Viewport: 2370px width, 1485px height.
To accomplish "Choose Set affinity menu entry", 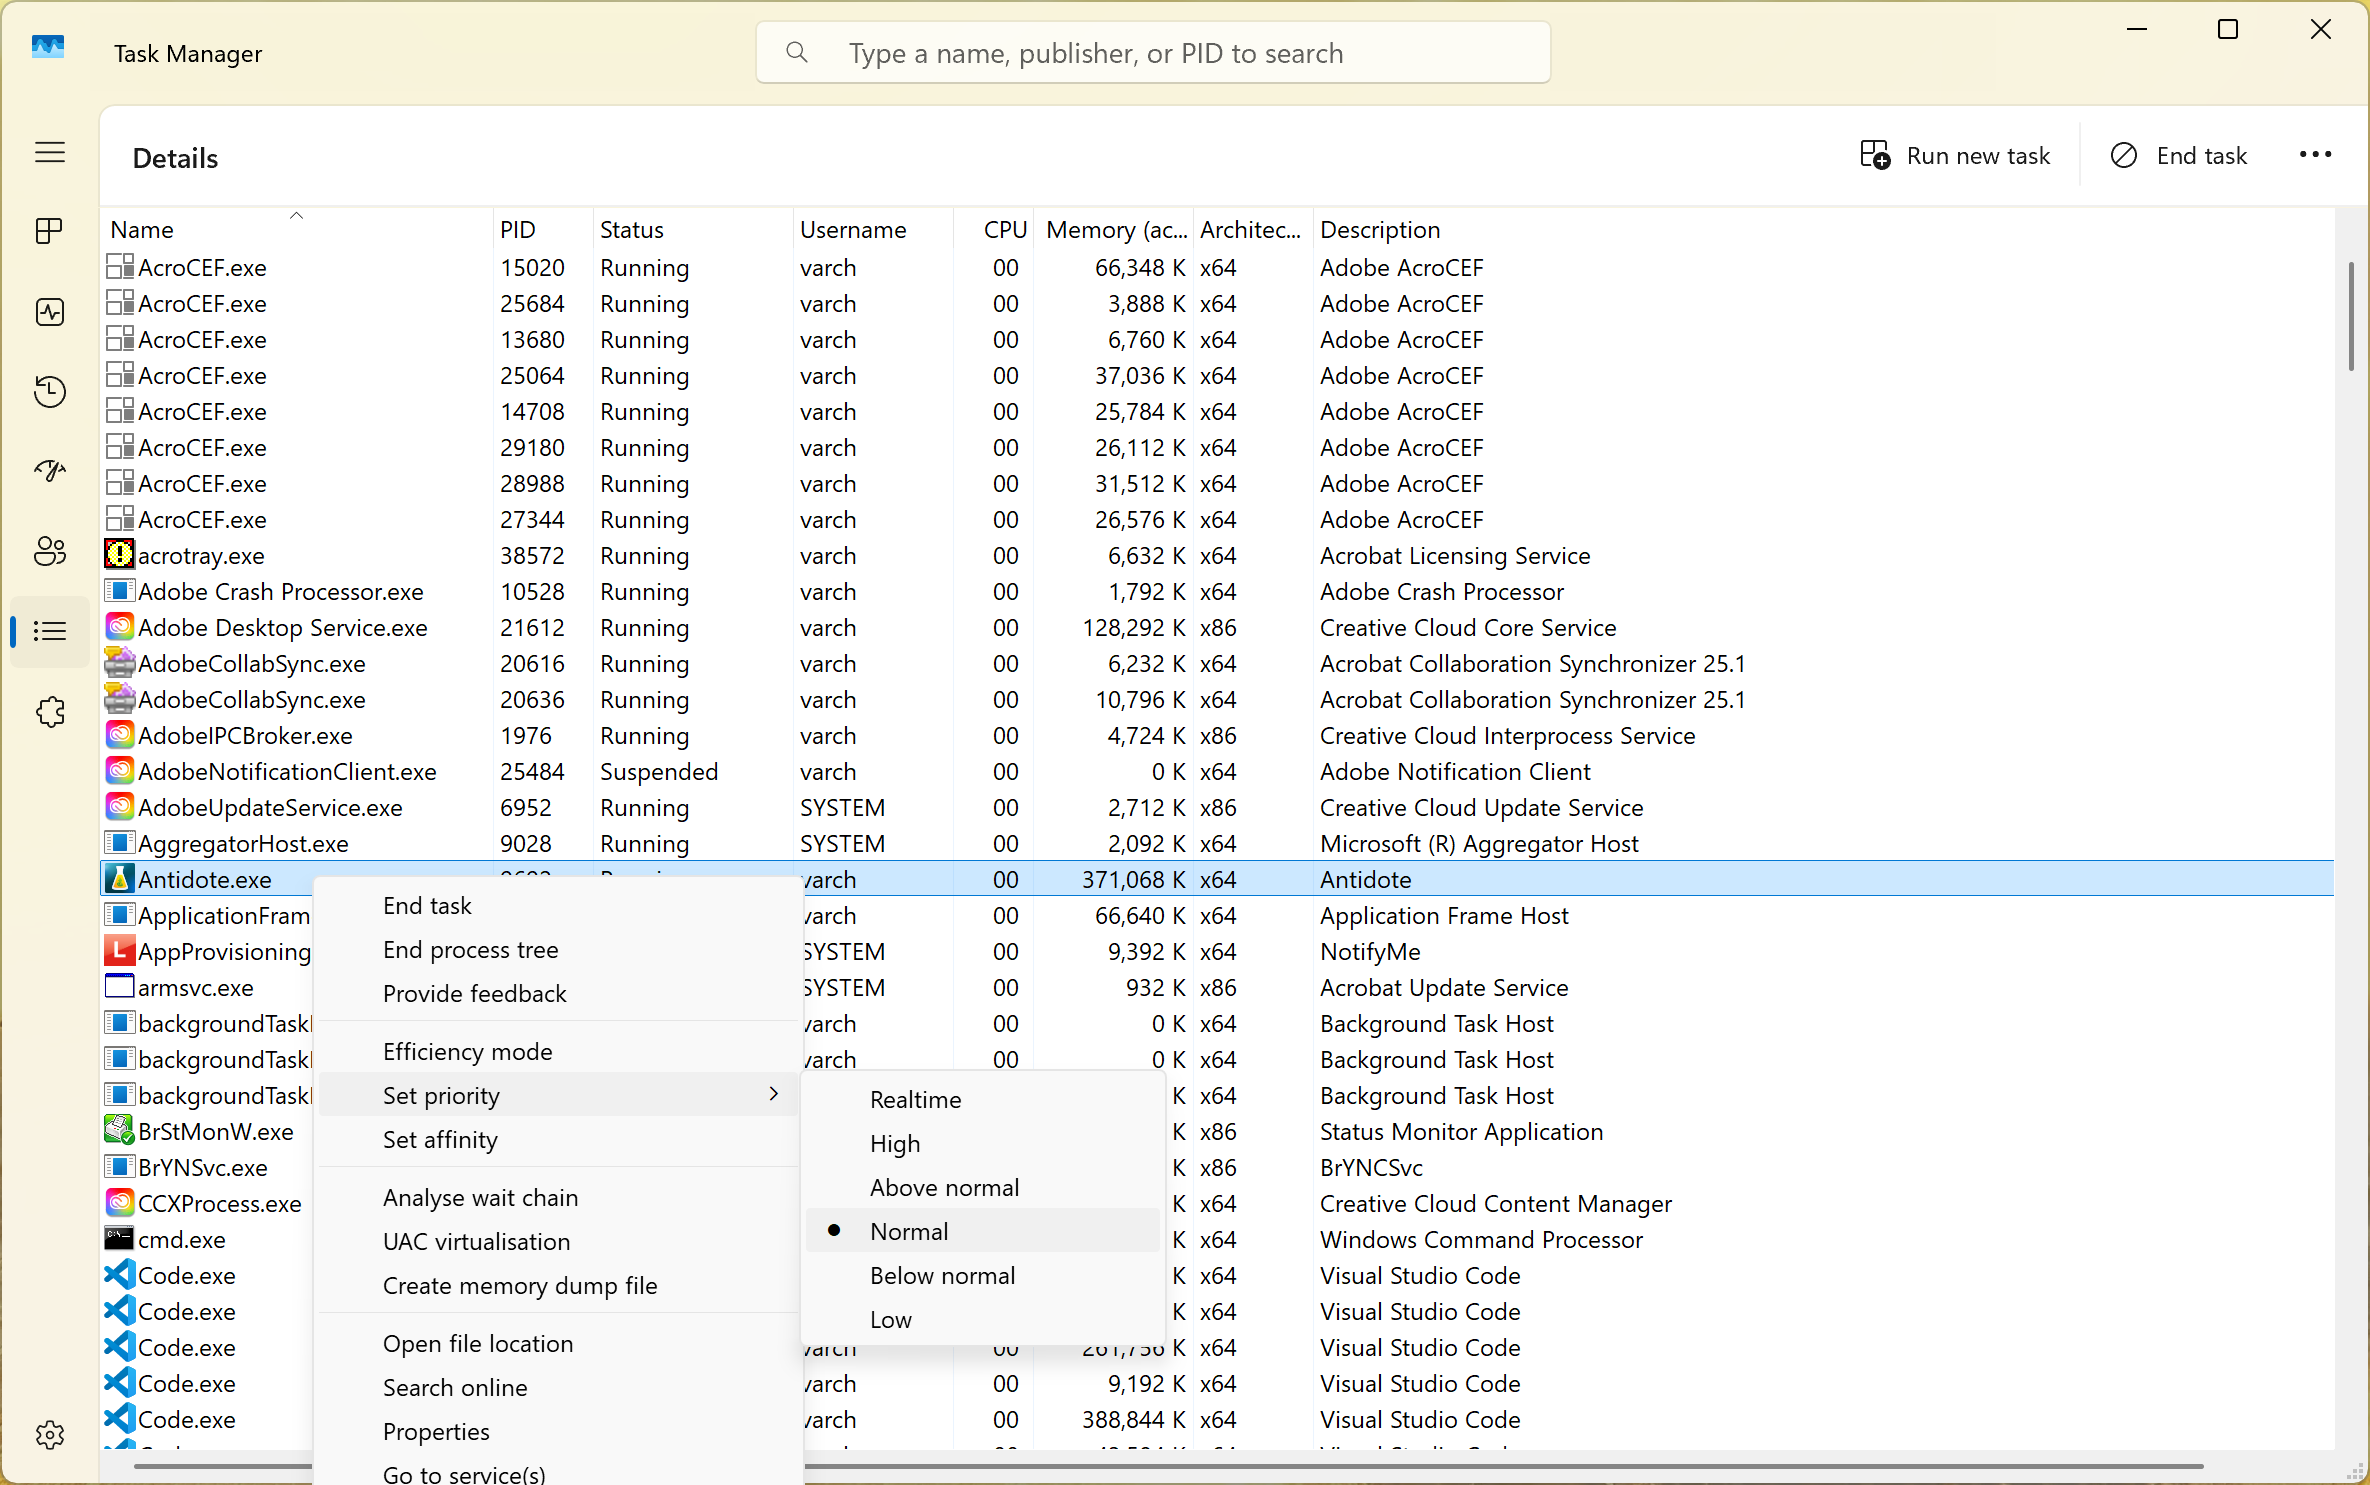I will point(558,1139).
